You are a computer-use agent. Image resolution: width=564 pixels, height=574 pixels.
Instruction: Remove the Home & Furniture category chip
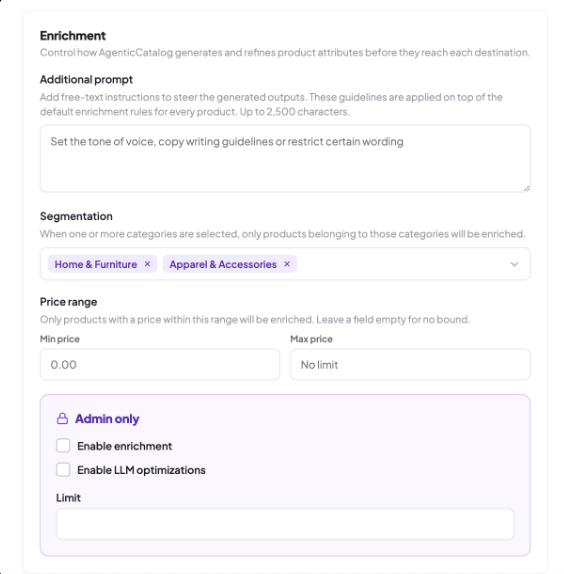[147, 264]
